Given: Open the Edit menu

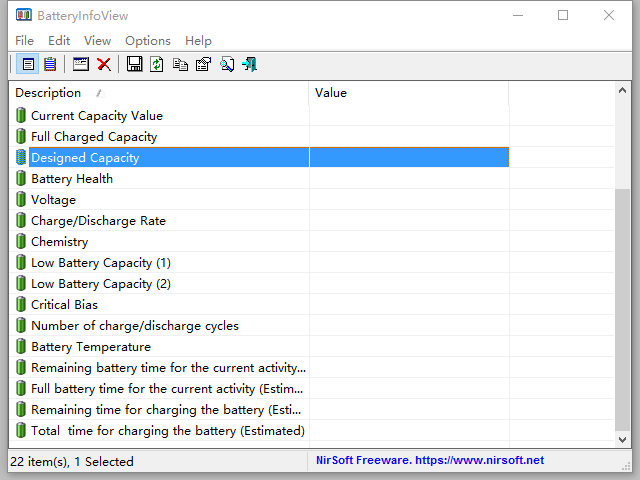Looking at the screenshot, I should pyautogui.click(x=59, y=41).
